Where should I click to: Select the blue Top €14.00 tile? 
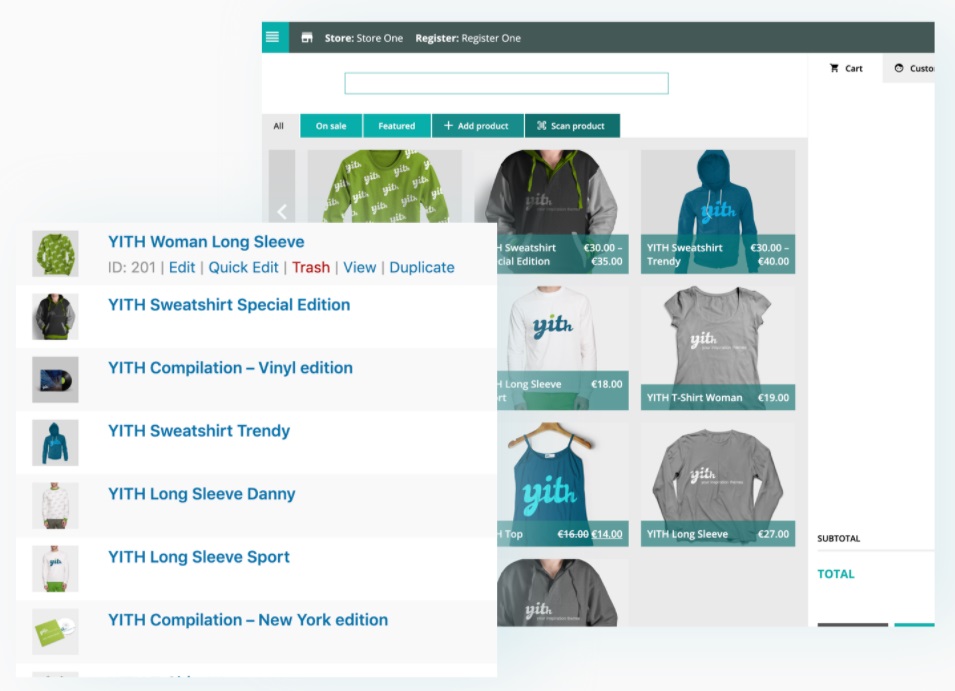[x=563, y=485]
